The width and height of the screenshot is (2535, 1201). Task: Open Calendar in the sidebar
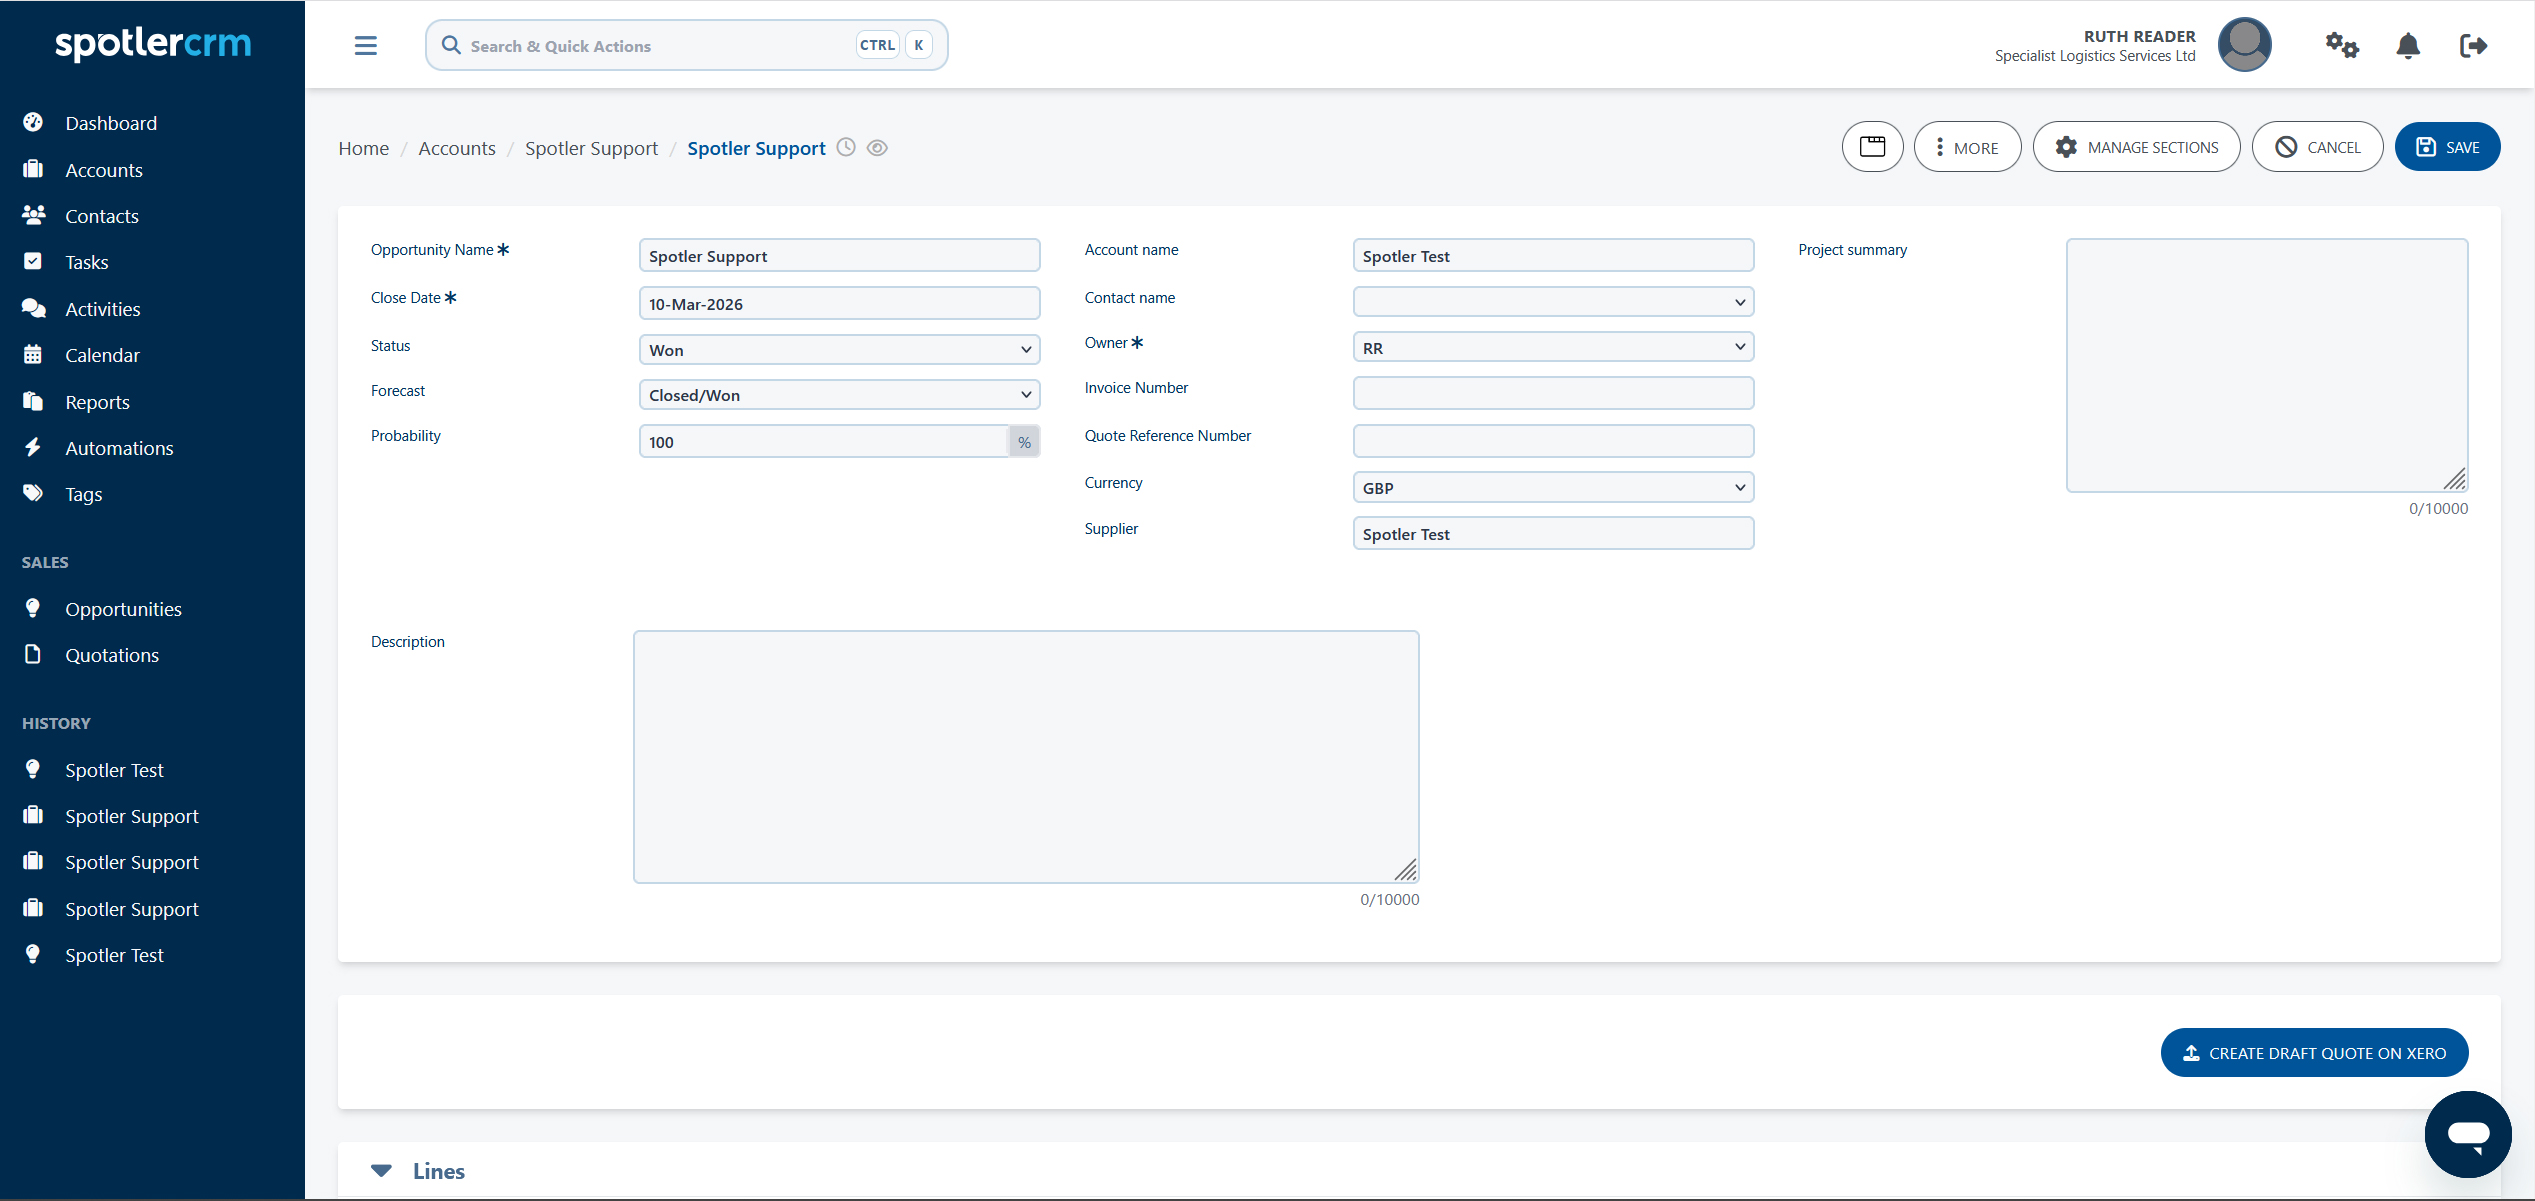coord(102,355)
